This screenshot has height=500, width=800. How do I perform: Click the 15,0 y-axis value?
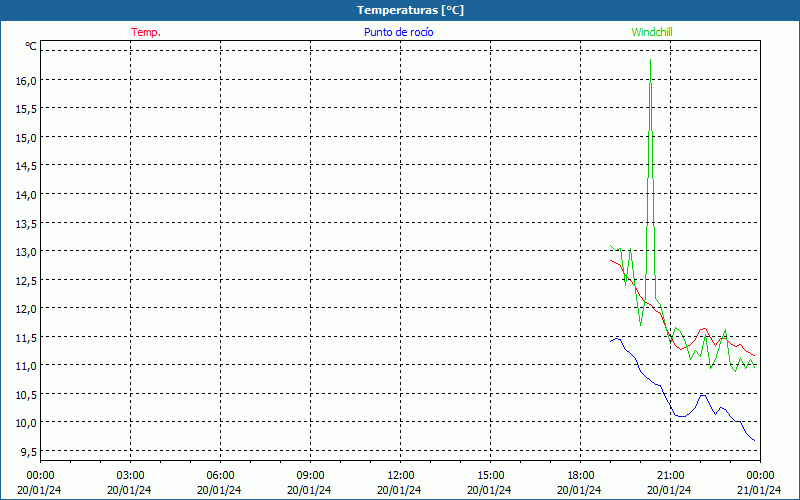click(26, 138)
